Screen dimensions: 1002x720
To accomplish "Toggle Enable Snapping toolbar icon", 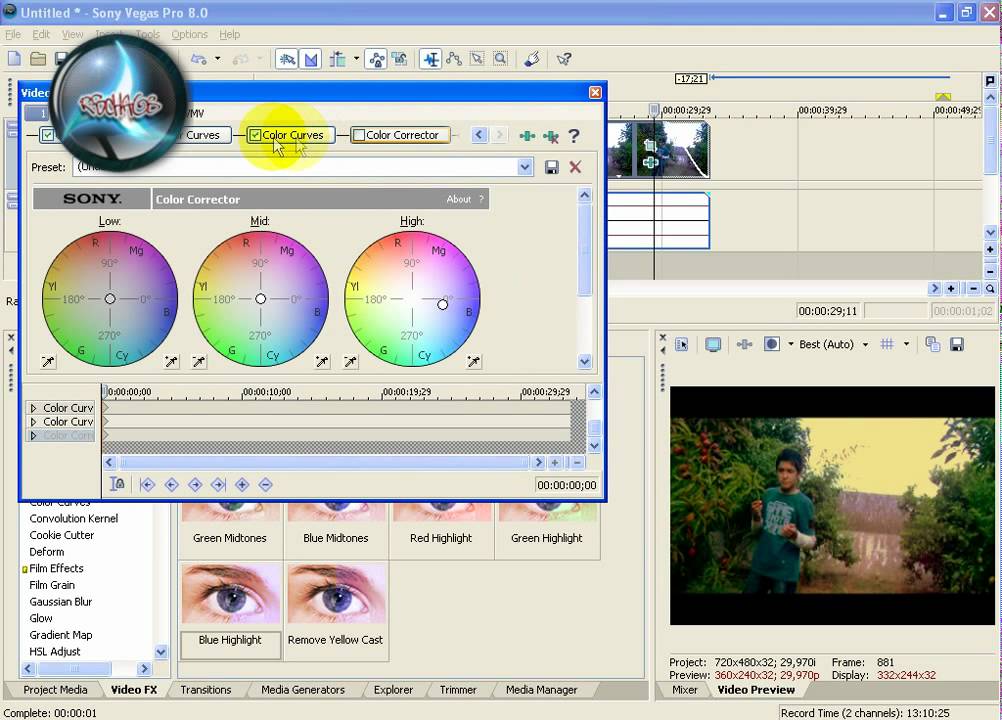I will 286,59.
